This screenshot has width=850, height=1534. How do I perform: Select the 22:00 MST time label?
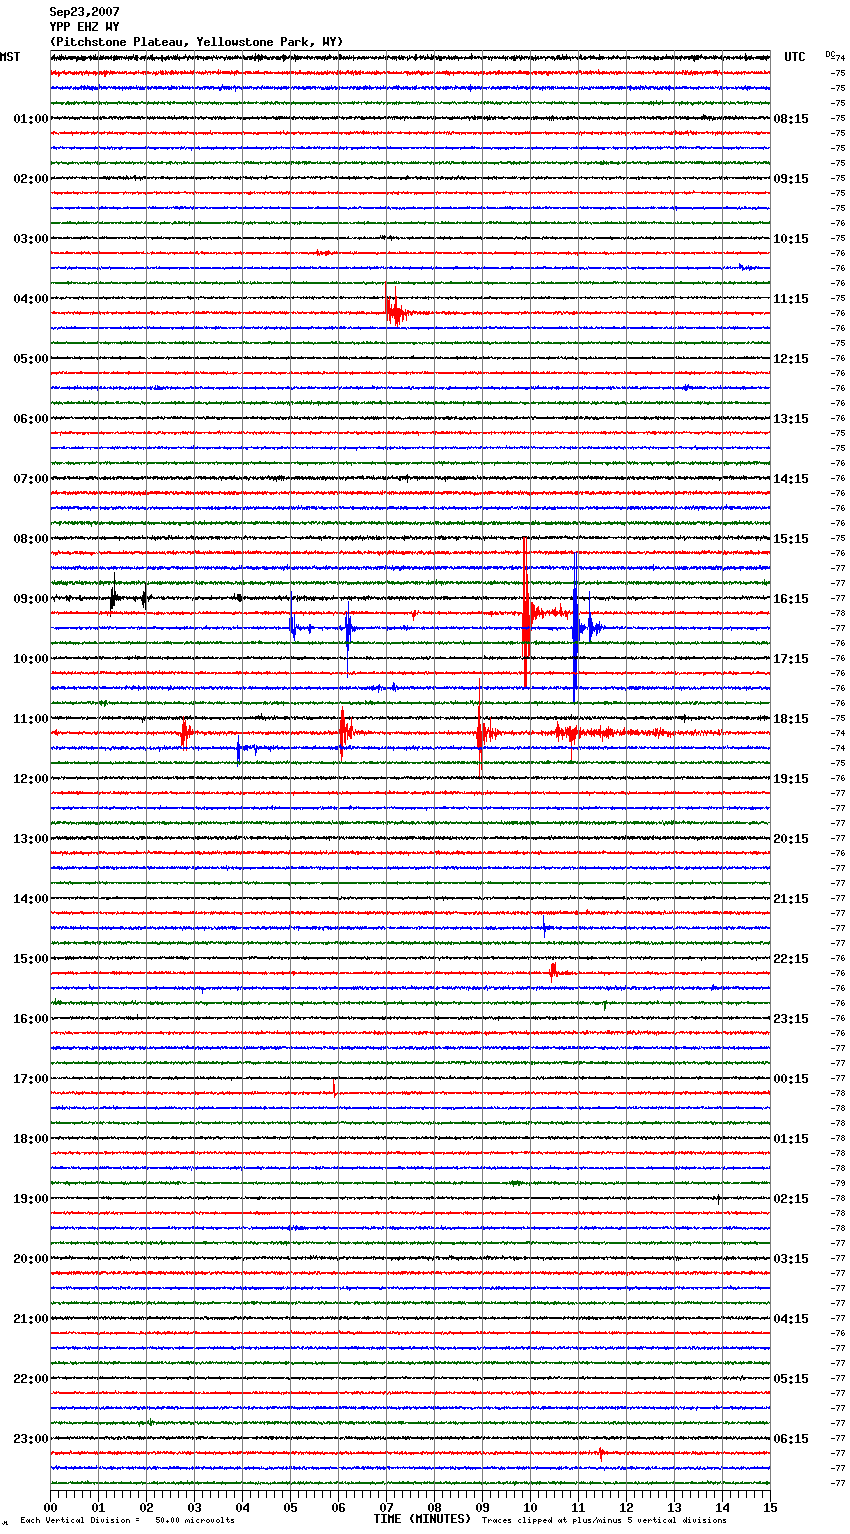pyautogui.click(x=31, y=1379)
